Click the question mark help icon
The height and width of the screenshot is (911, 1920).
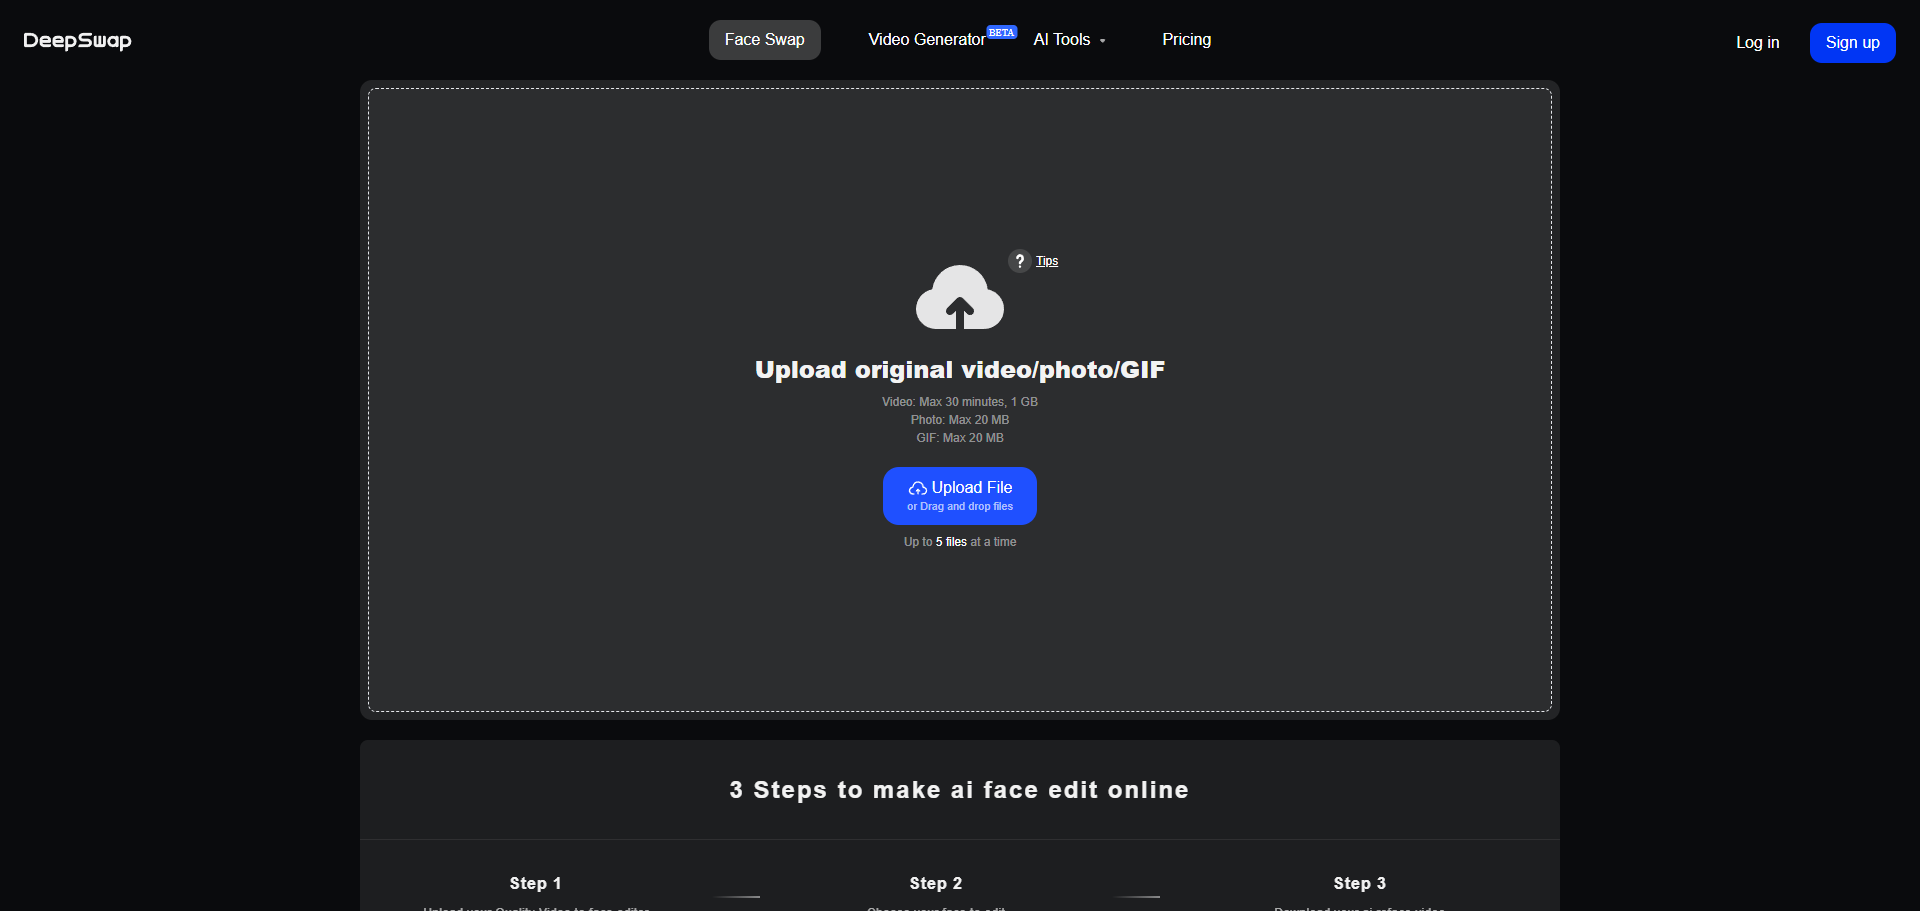[1019, 261]
